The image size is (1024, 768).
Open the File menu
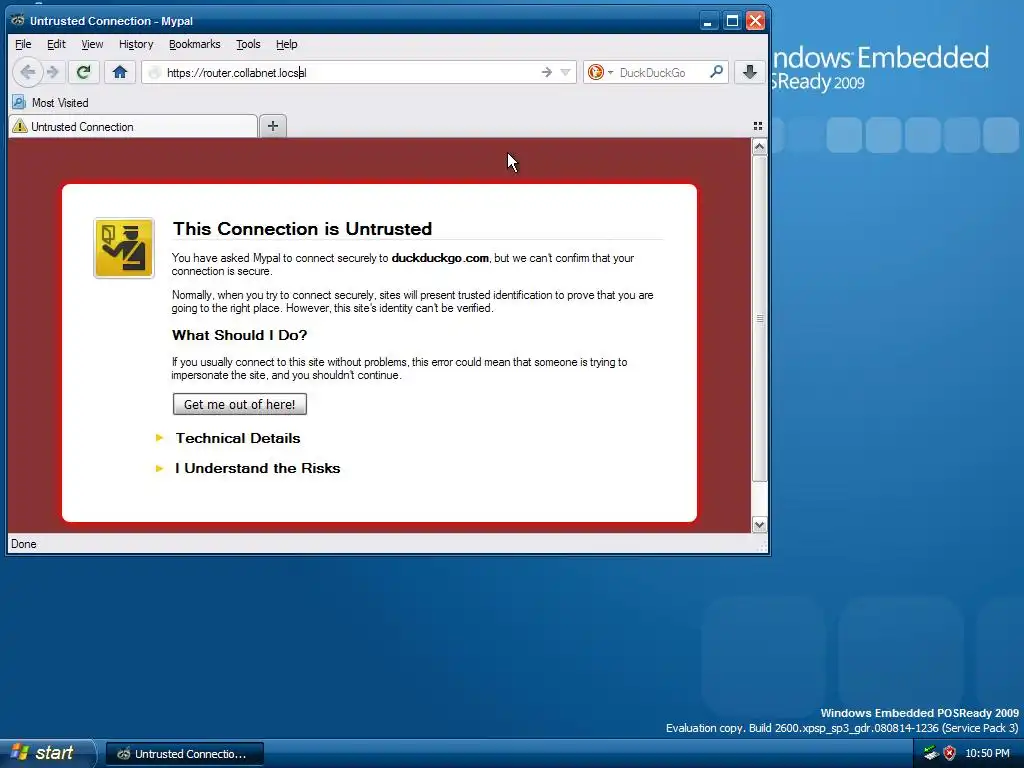click(23, 44)
